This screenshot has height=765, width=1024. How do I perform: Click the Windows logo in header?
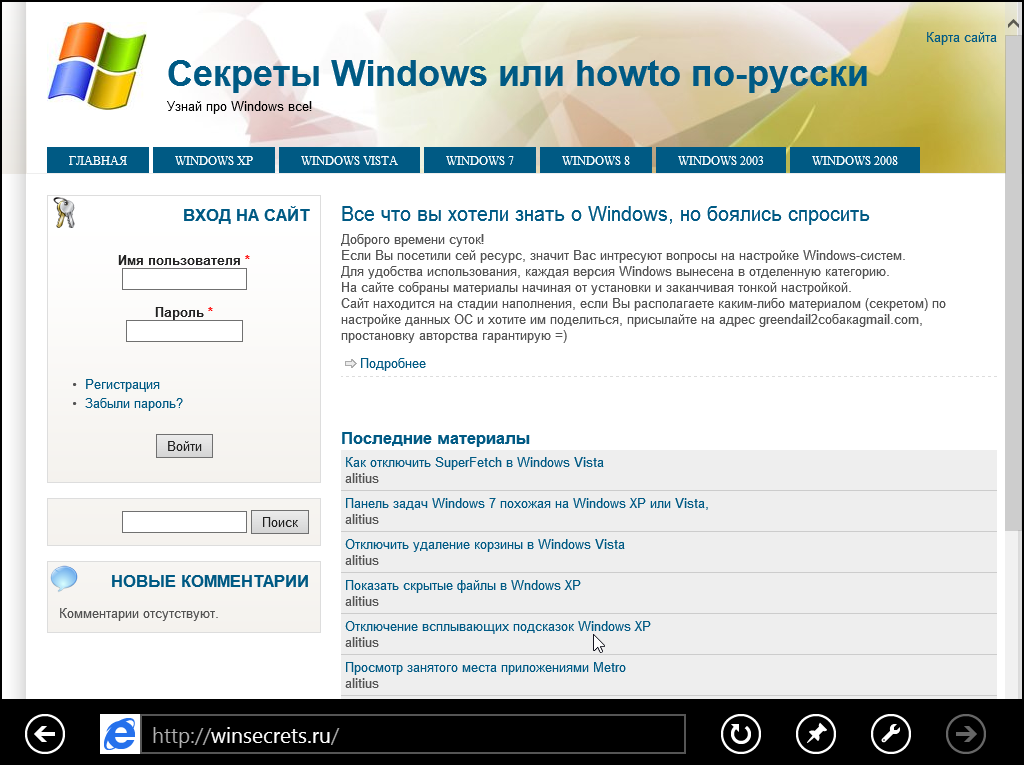(x=96, y=67)
